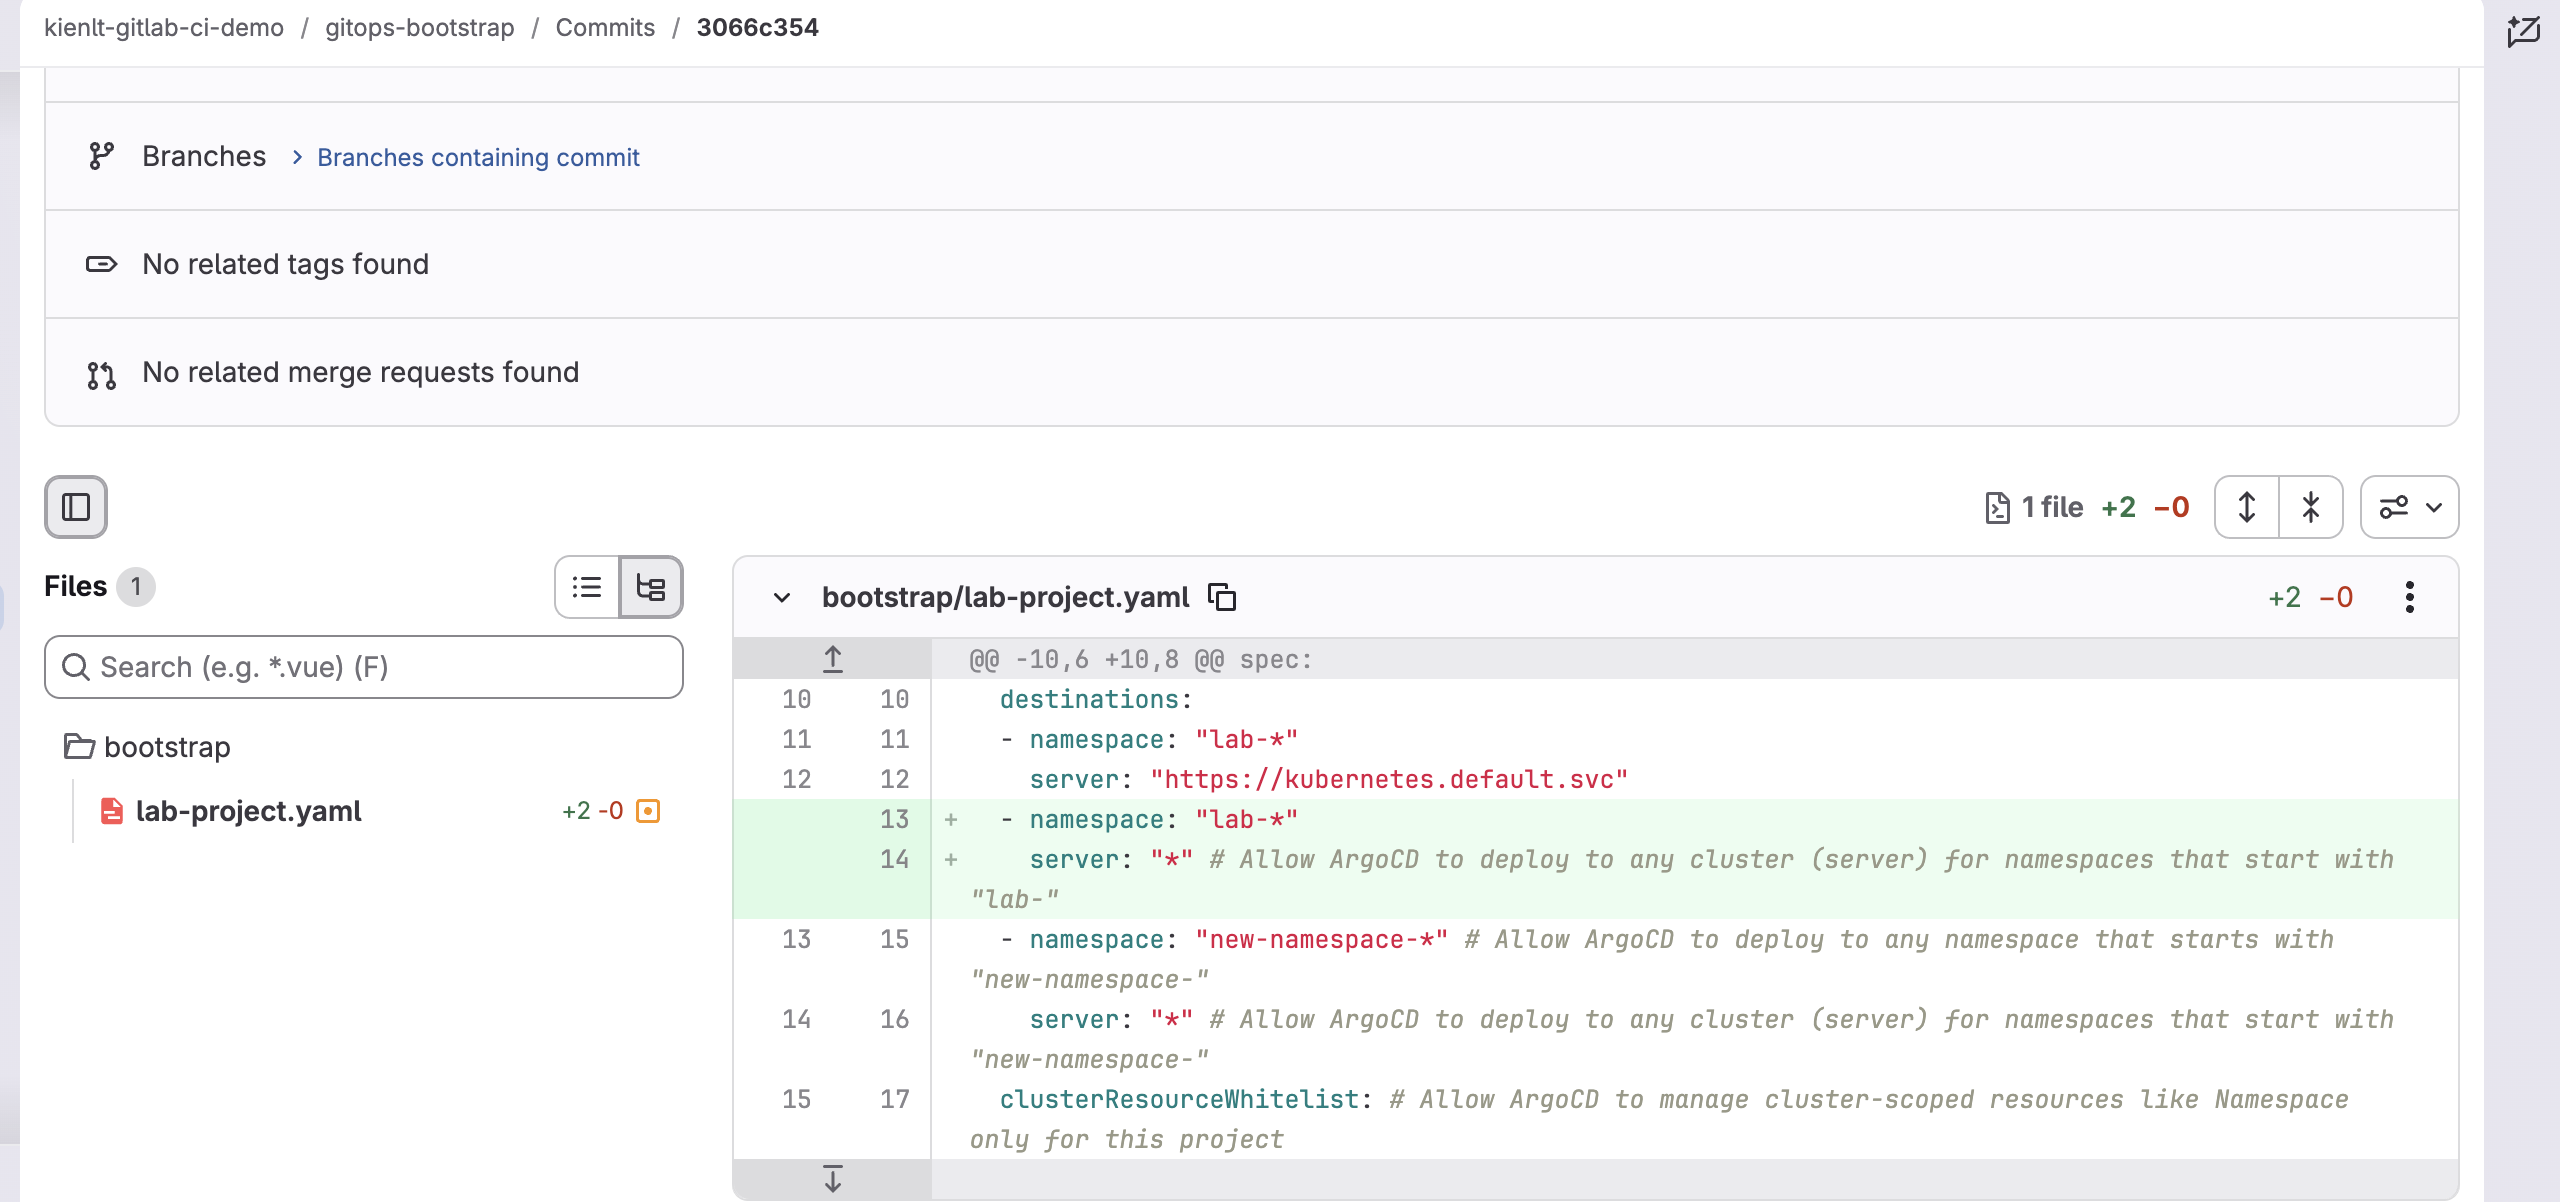
Task: Go to gitops-bootstrap breadcrumb
Action: (x=420, y=27)
